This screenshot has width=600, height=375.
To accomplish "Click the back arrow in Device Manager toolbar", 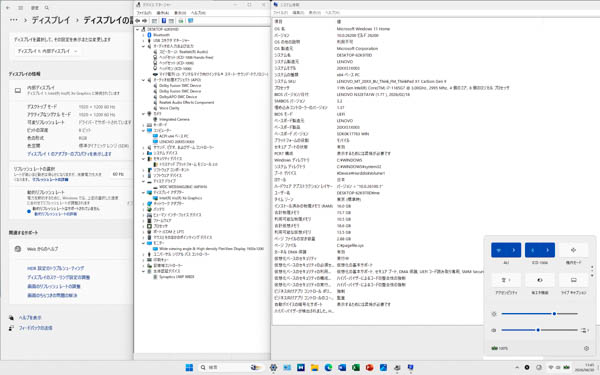I will point(138,21).
